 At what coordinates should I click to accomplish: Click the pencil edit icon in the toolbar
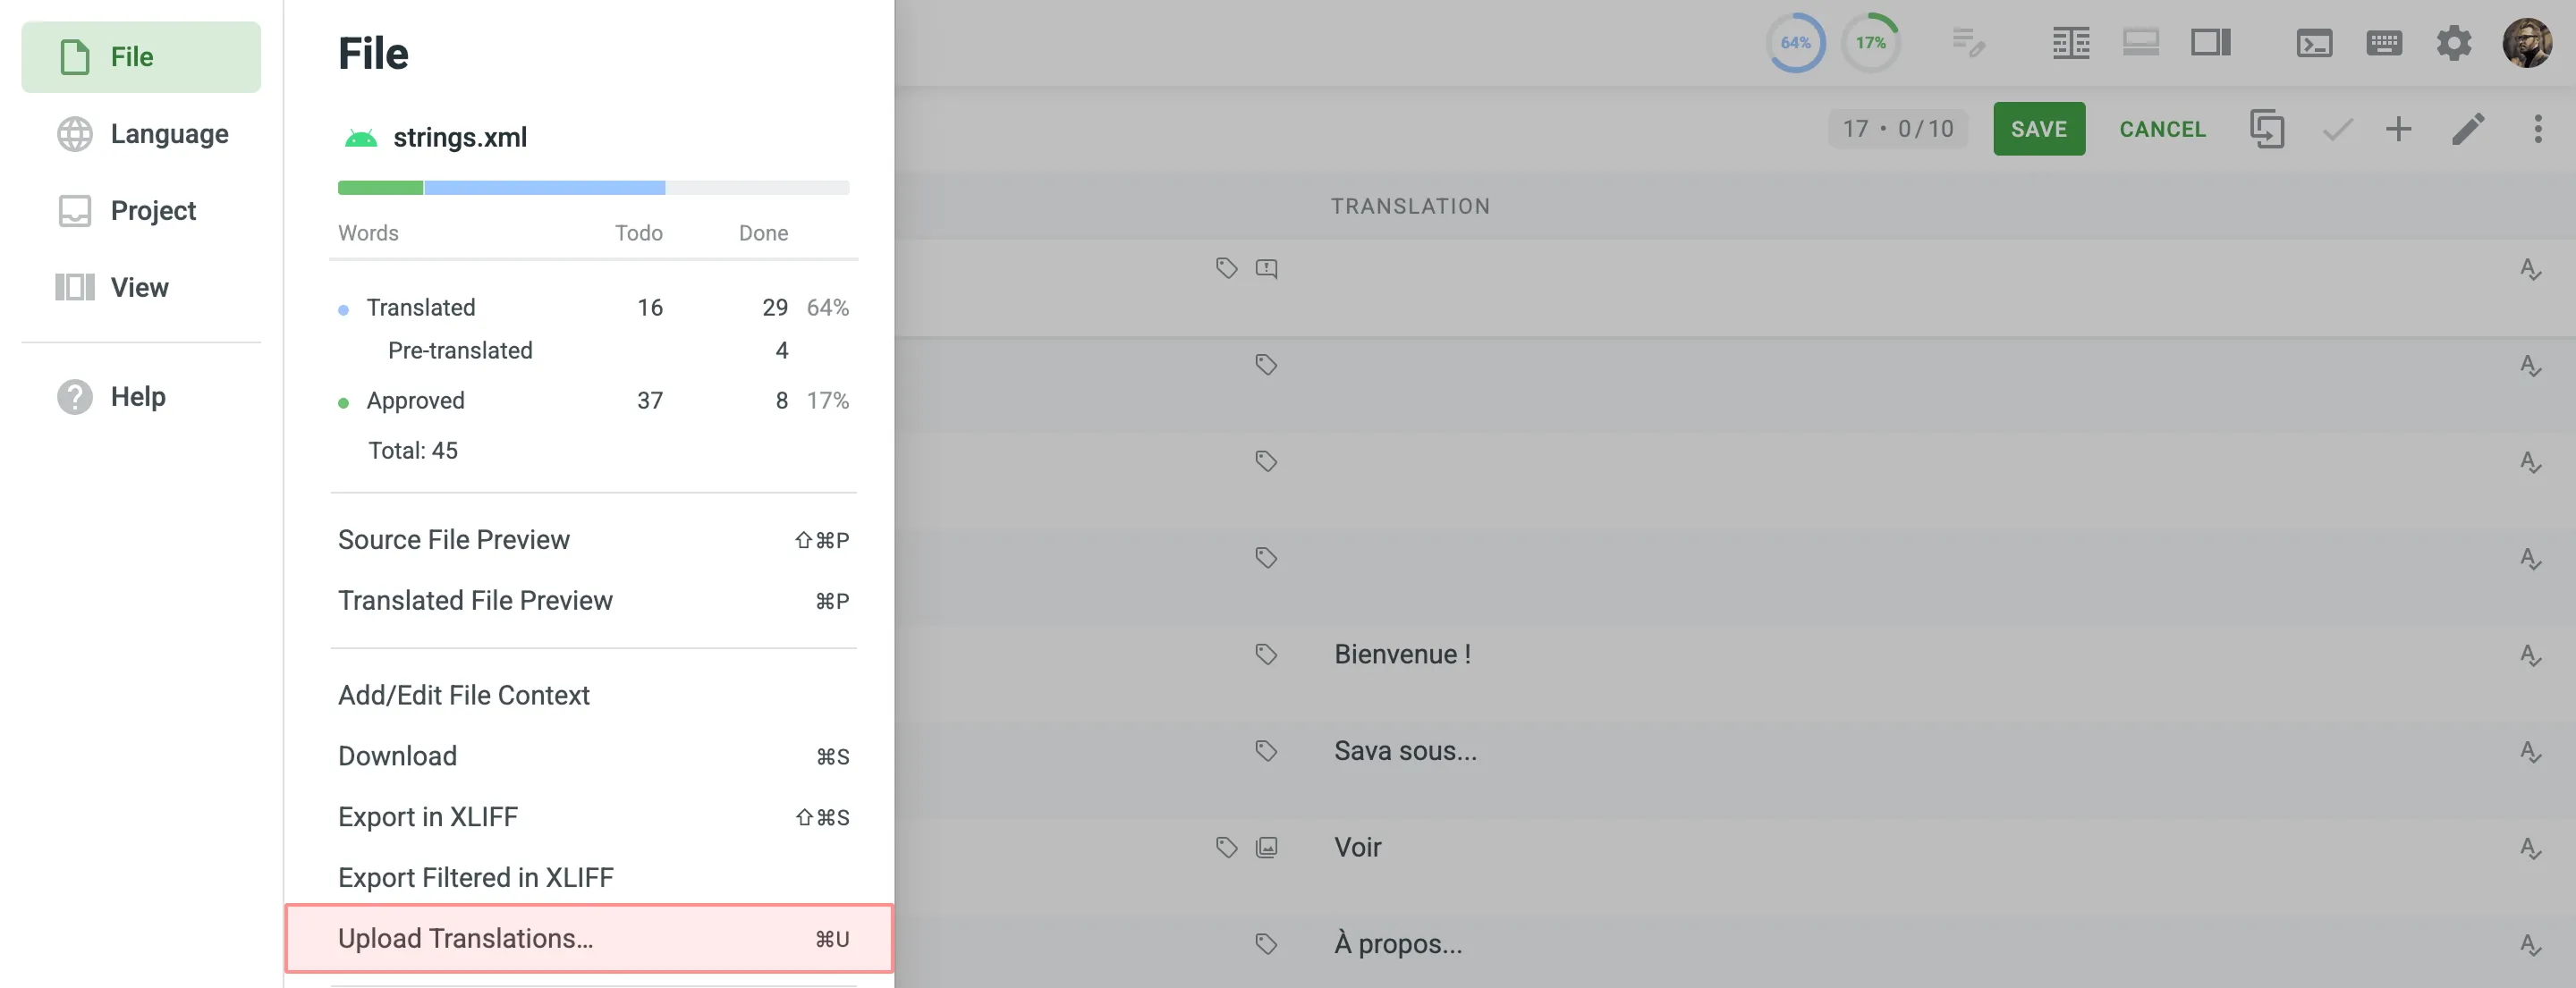(x=2469, y=128)
